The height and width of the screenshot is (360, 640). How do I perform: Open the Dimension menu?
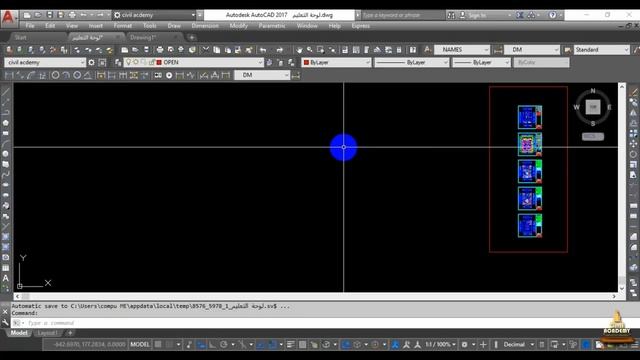205,26
